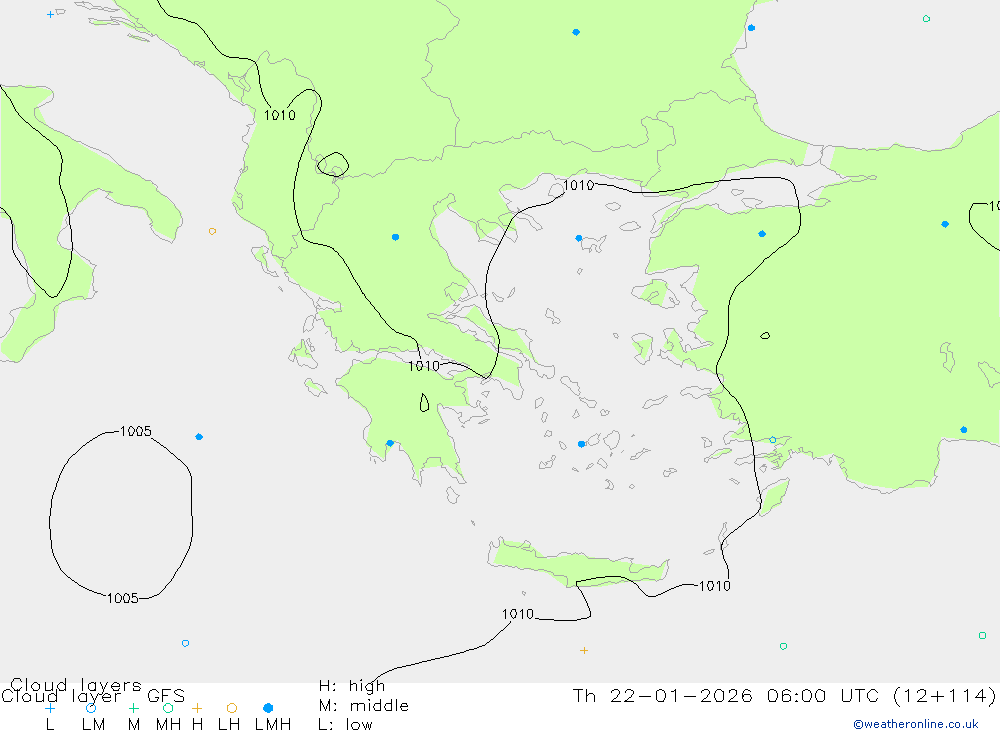Click the orange LH circle off Italy's heel
The width and height of the screenshot is (1000, 733).
(x=212, y=231)
